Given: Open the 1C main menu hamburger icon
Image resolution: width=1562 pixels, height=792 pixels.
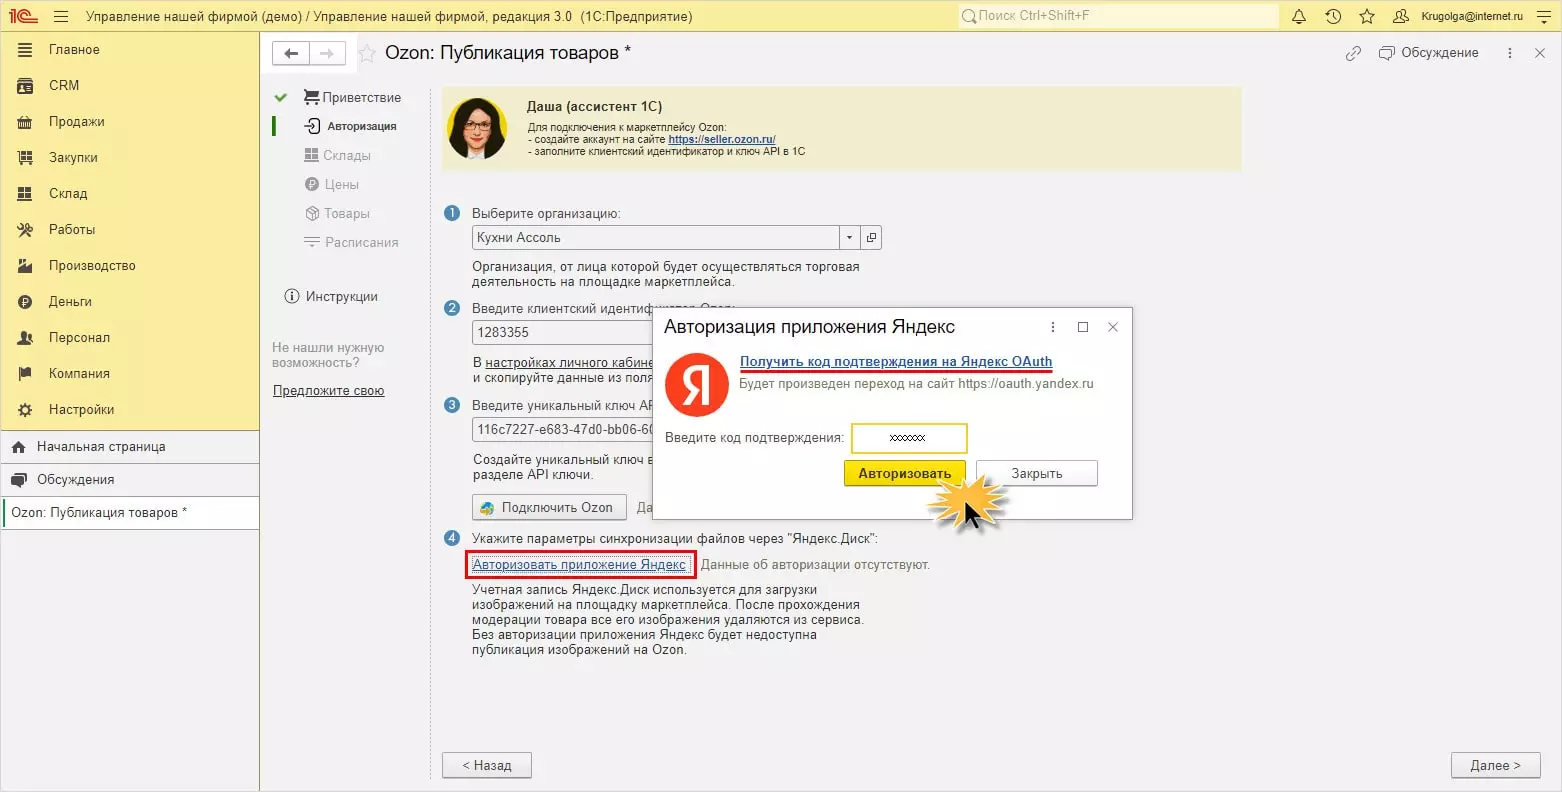Looking at the screenshot, I should click(61, 16).
